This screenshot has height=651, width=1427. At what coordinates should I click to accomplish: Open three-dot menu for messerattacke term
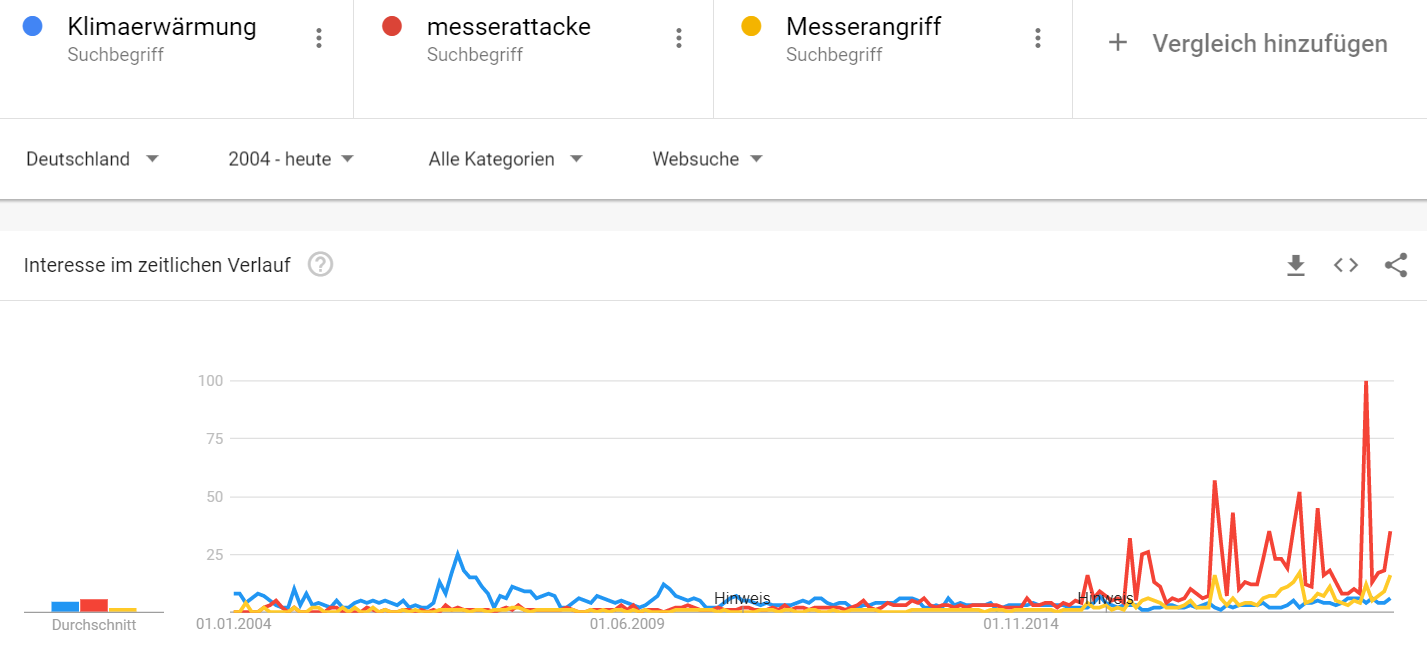679,38
